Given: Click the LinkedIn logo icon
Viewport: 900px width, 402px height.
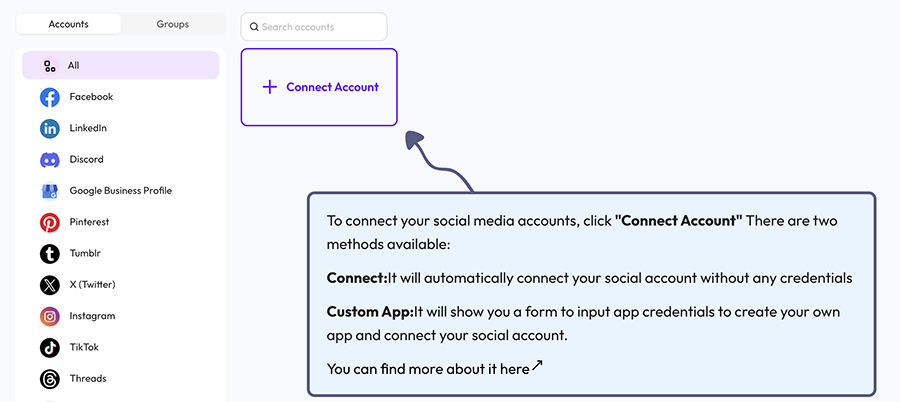Looking at the screenshot, I should (x=50, y=128).
